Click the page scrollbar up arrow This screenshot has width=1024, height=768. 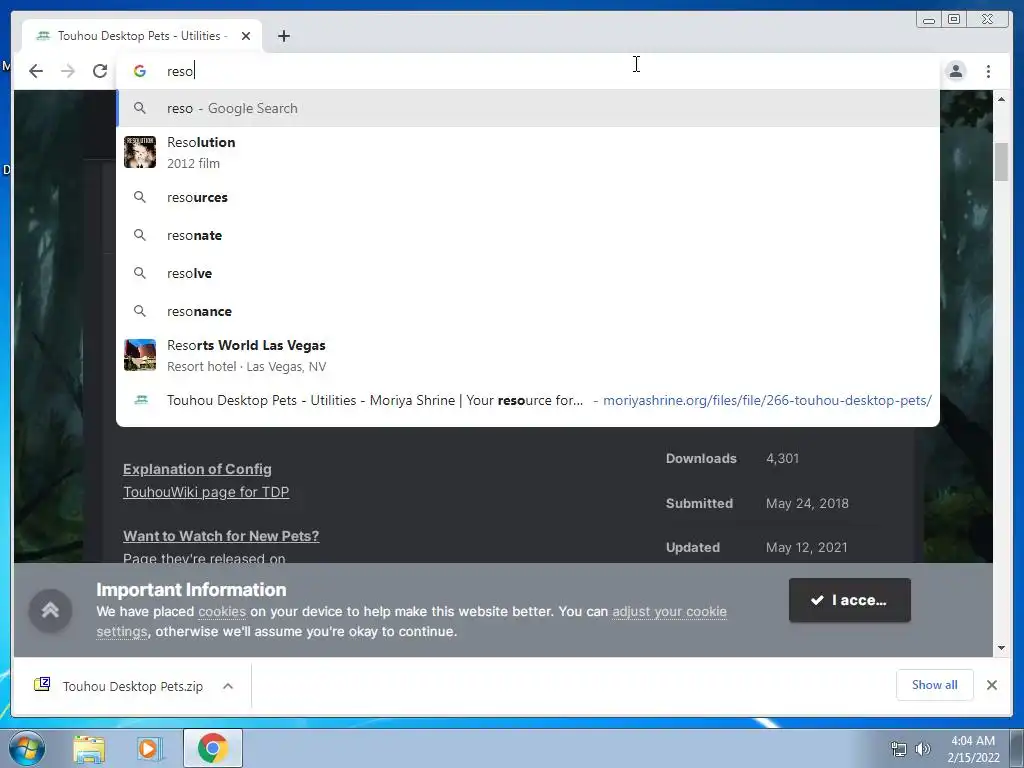(1002, 99)
